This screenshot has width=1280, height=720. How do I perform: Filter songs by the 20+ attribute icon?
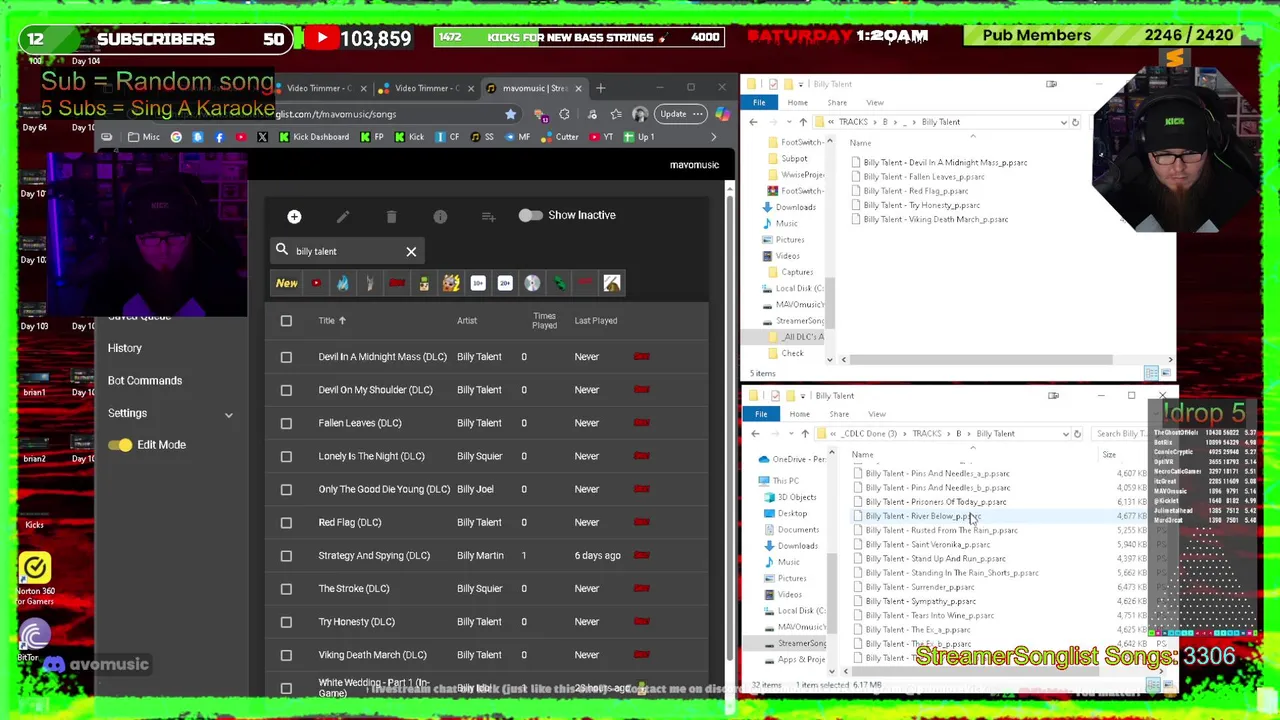click(505, 283)
